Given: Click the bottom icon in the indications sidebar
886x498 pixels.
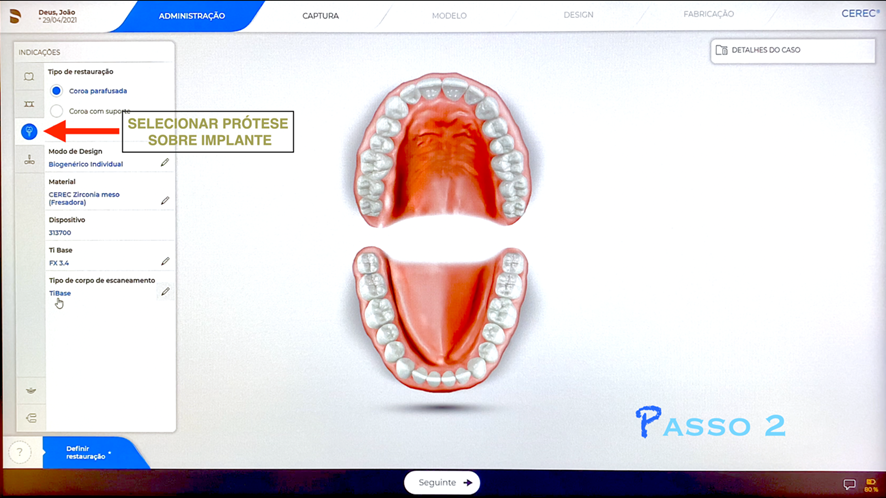Looking at the screenshot, I should 29,417.
